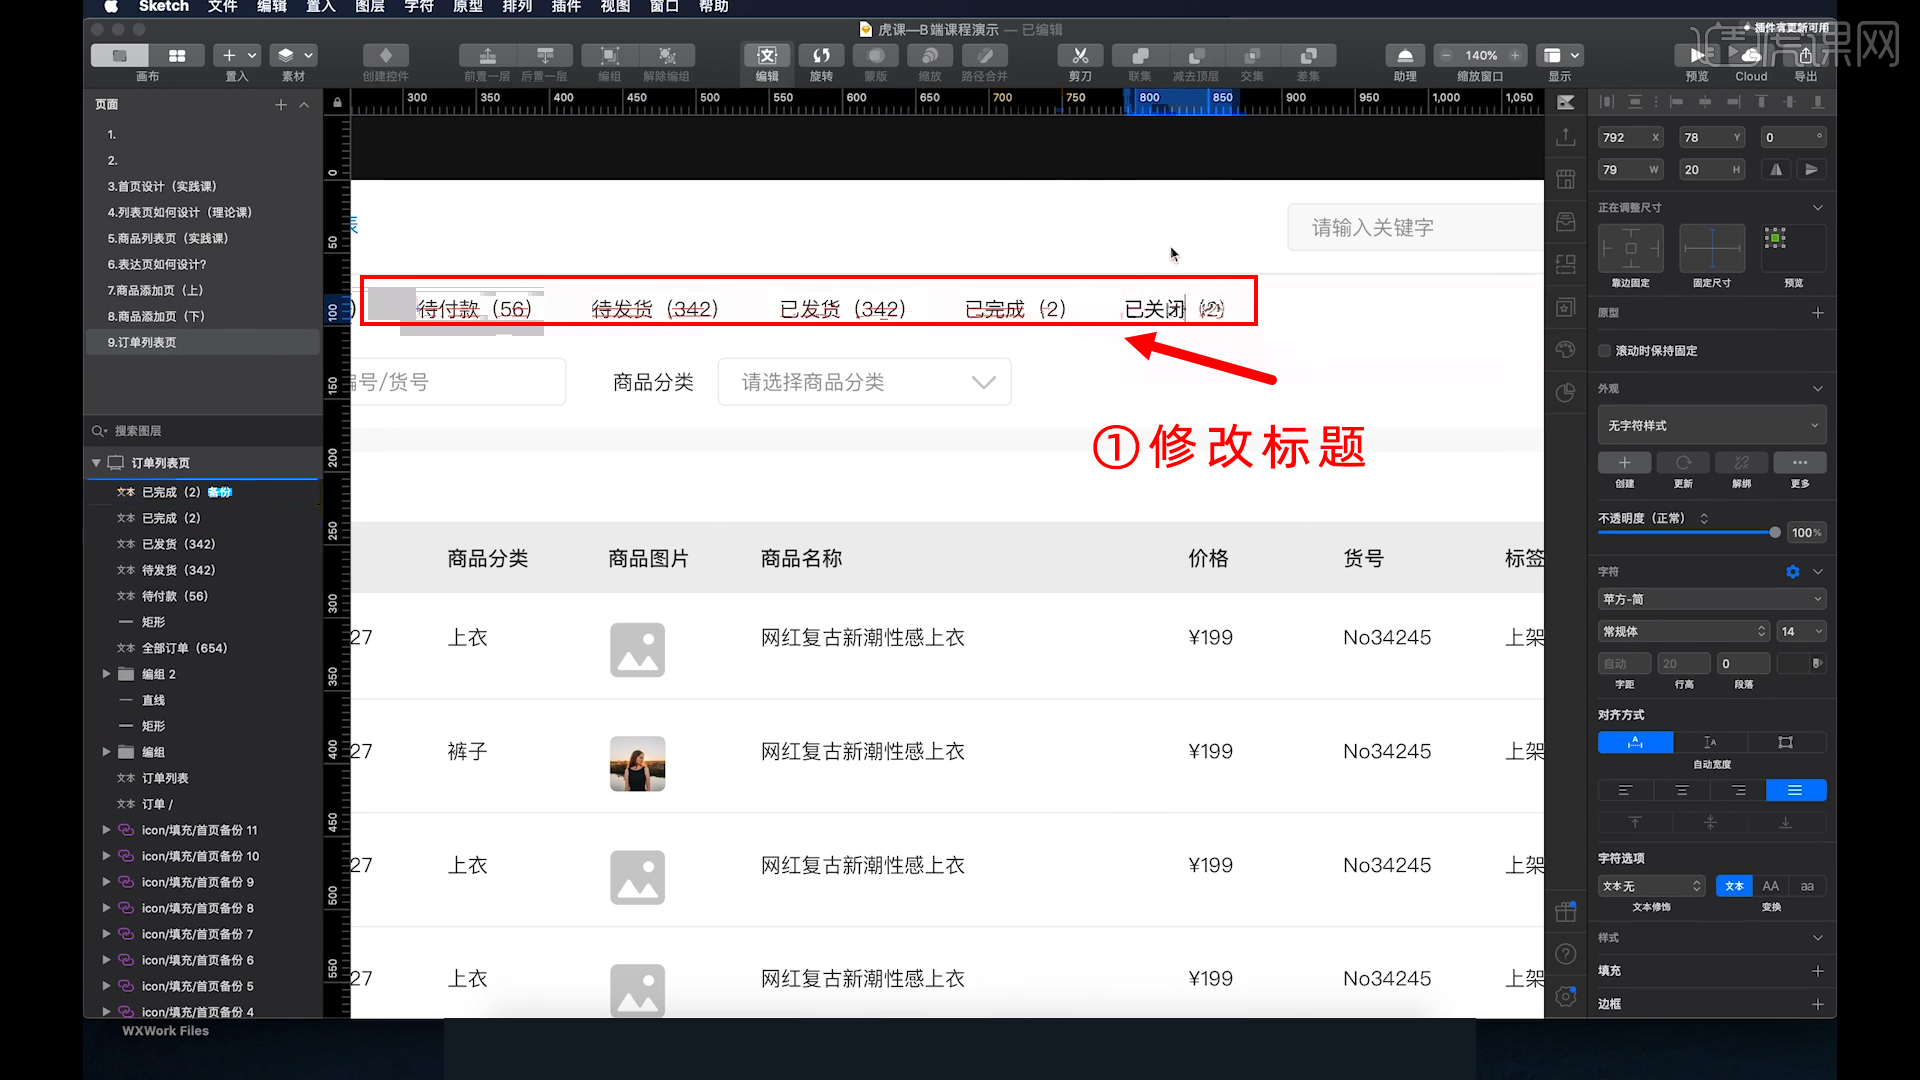1920x1080 pixels.
Task: Click the 后置一层 send backward icon
Action: coord(545,56)
